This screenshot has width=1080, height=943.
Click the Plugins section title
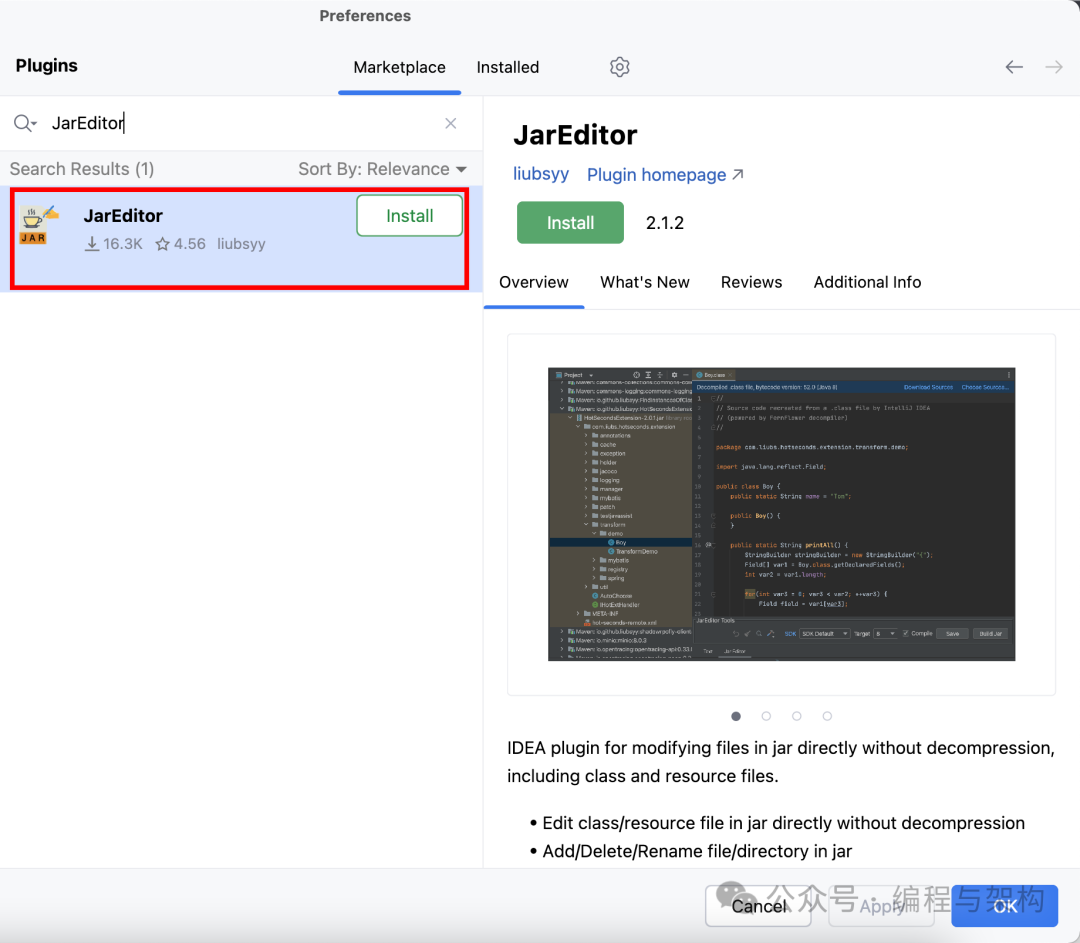47,66
